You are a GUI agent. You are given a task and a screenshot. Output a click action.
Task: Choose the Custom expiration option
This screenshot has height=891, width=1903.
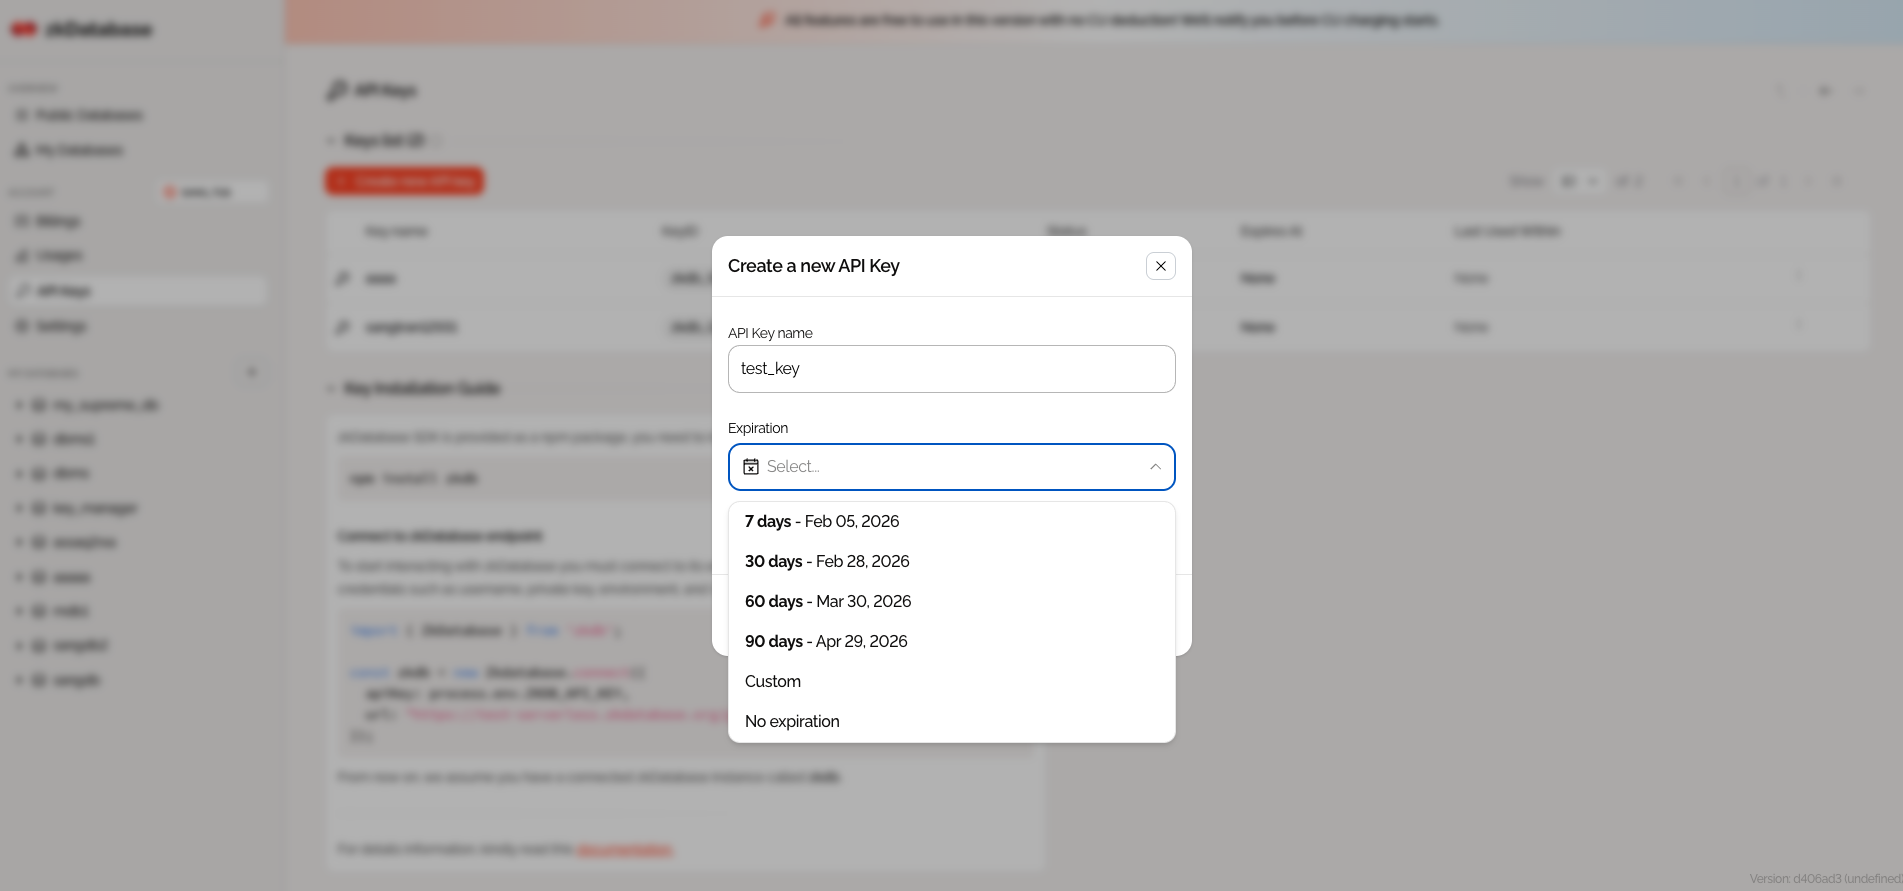[951, 682]
